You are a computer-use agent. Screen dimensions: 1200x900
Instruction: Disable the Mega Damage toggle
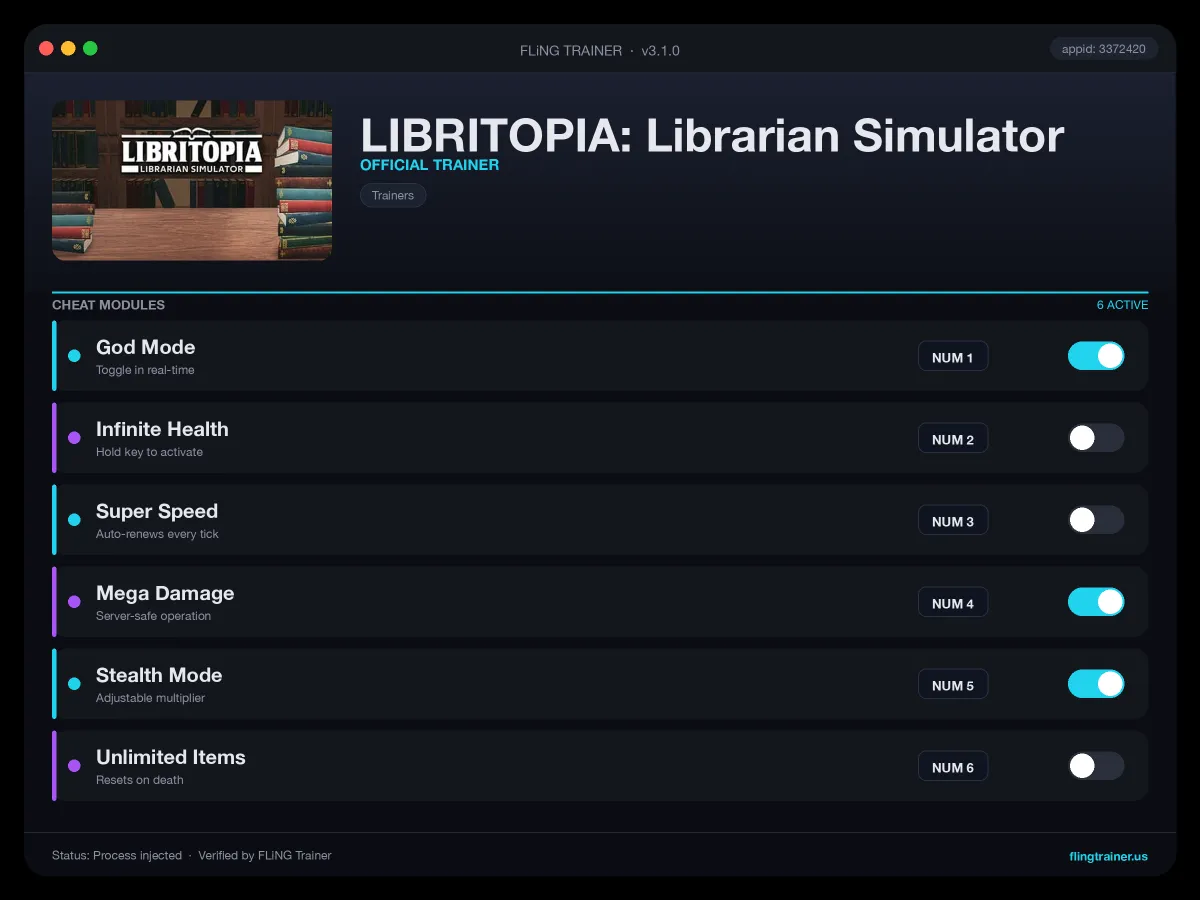(1096, 602)
